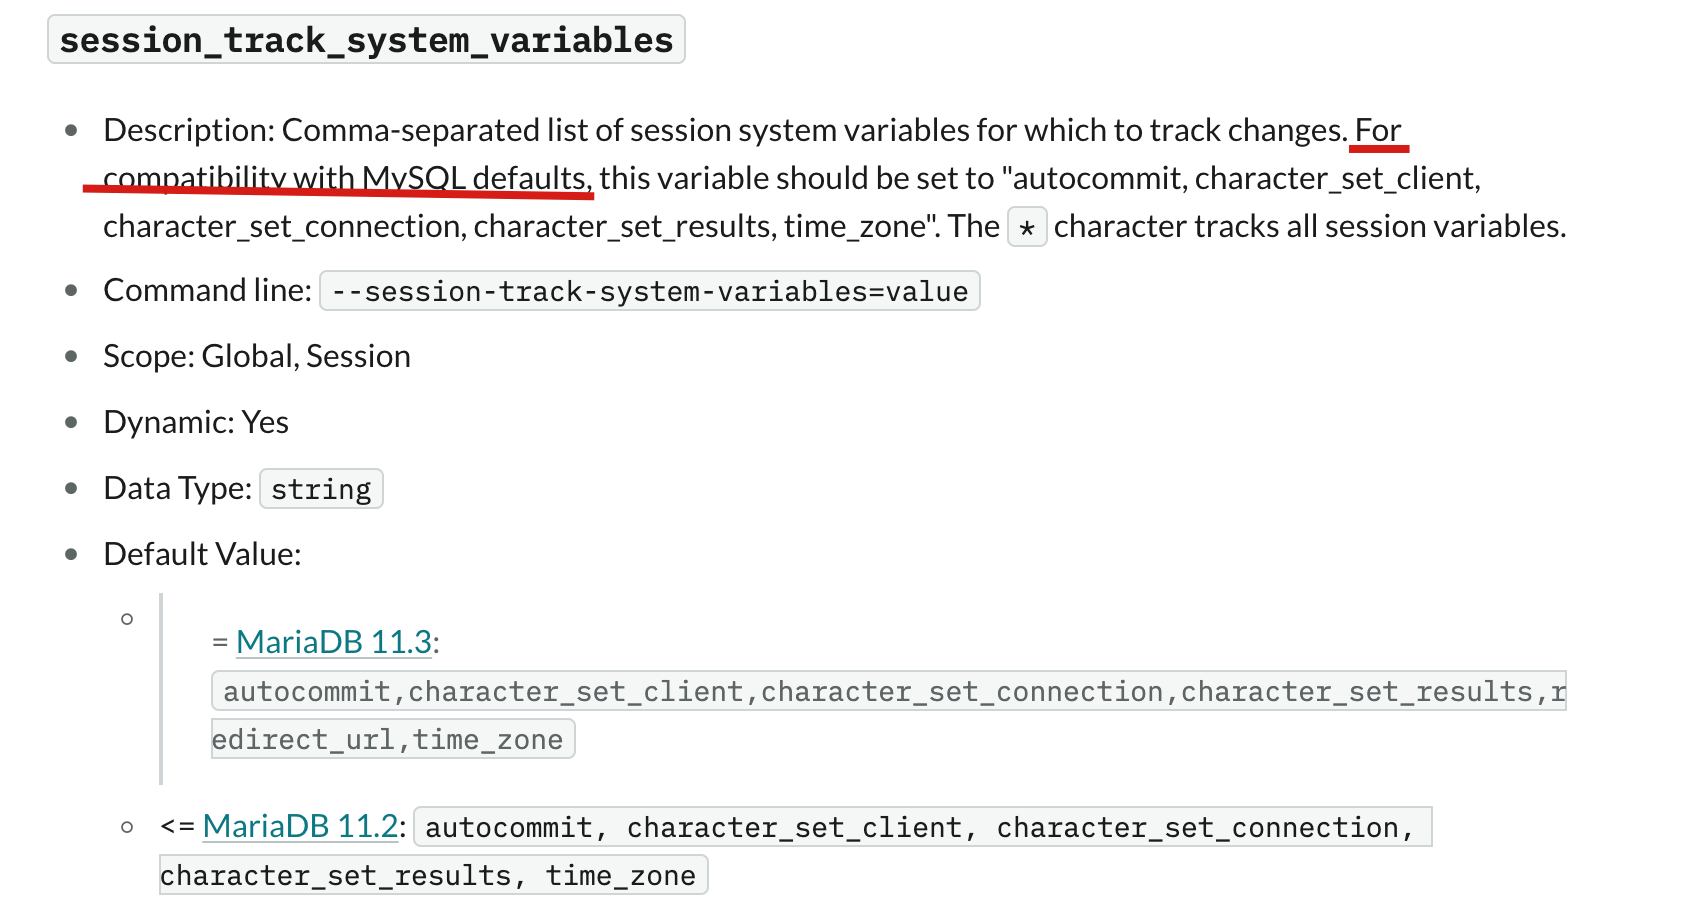The width and height of the screenshot is (1700, 916).
Task: Click the asterisk character code box
Action: (x=1027, y=227)
